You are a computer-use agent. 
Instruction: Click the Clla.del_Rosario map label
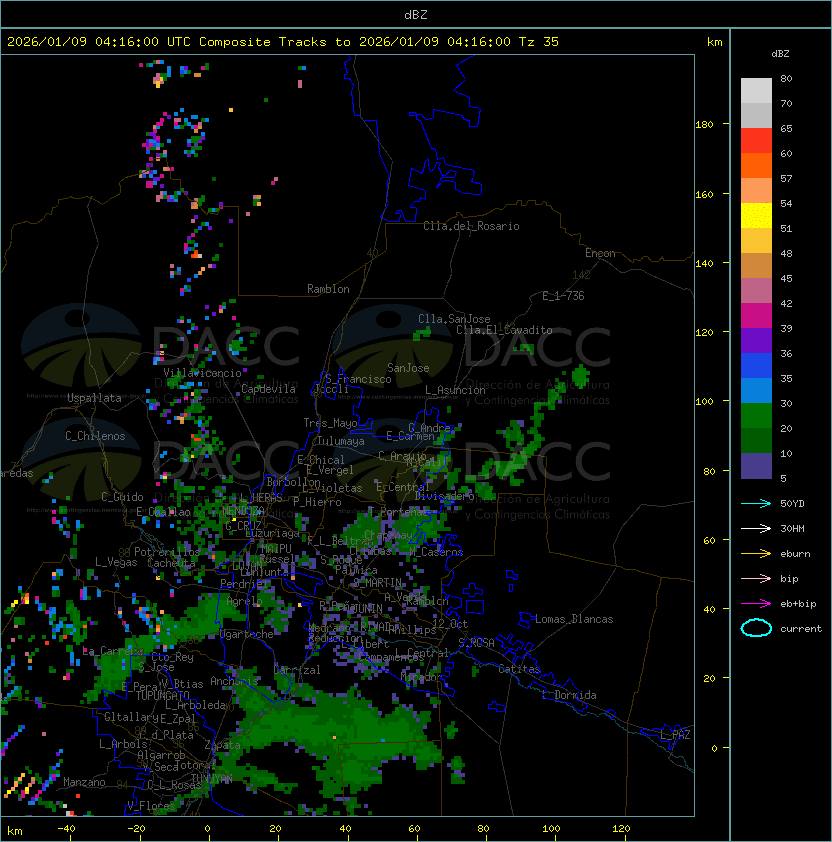(x=471, y=226)
